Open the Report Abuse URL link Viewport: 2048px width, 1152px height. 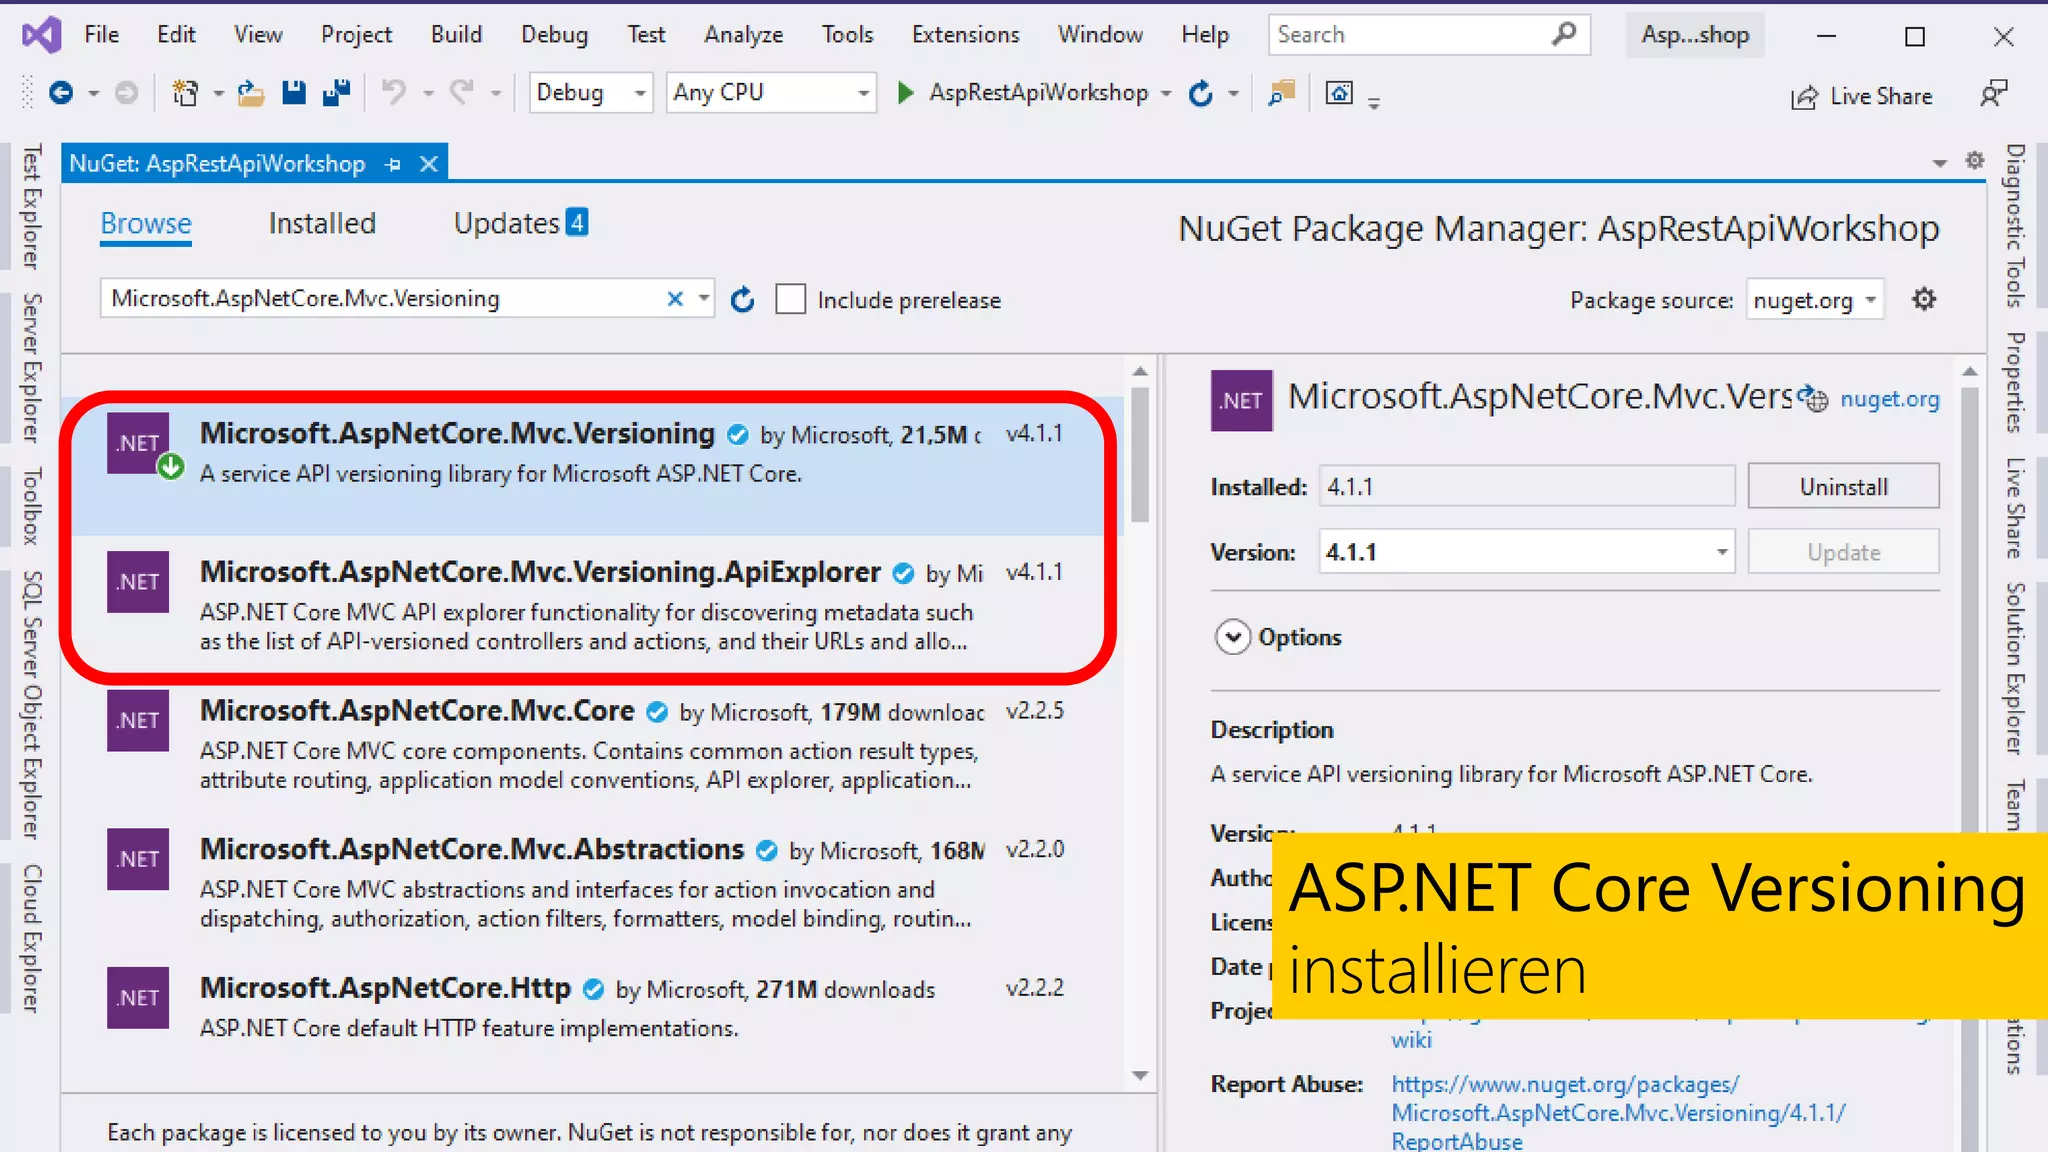tap(1618, 1112)
